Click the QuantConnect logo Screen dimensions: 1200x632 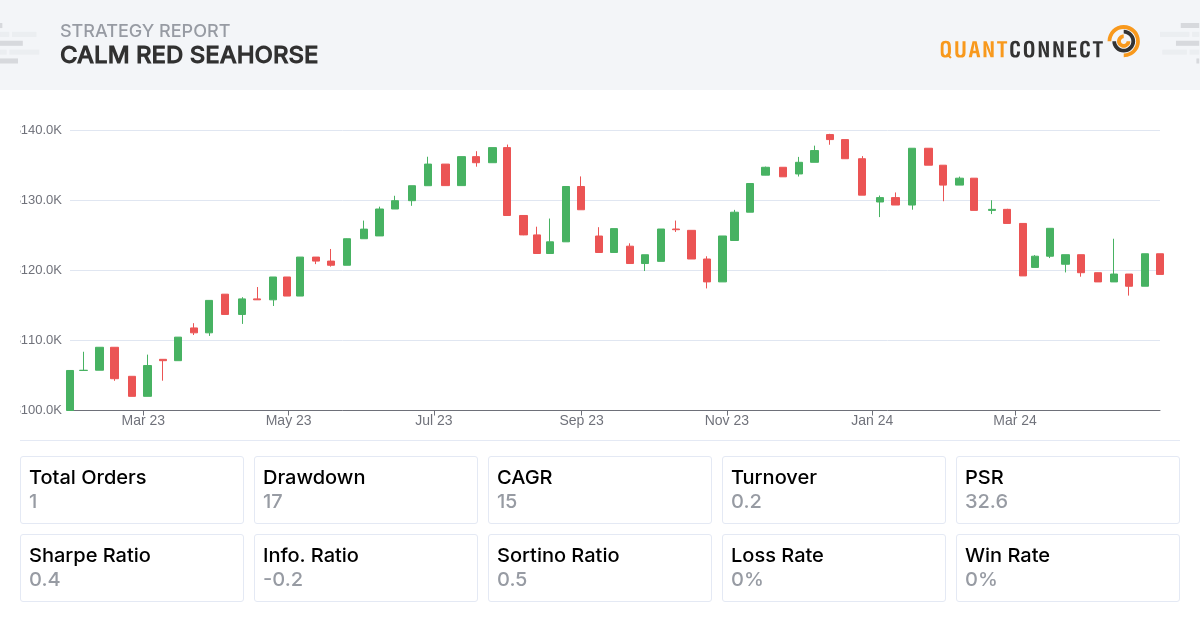coord(1039,44)
